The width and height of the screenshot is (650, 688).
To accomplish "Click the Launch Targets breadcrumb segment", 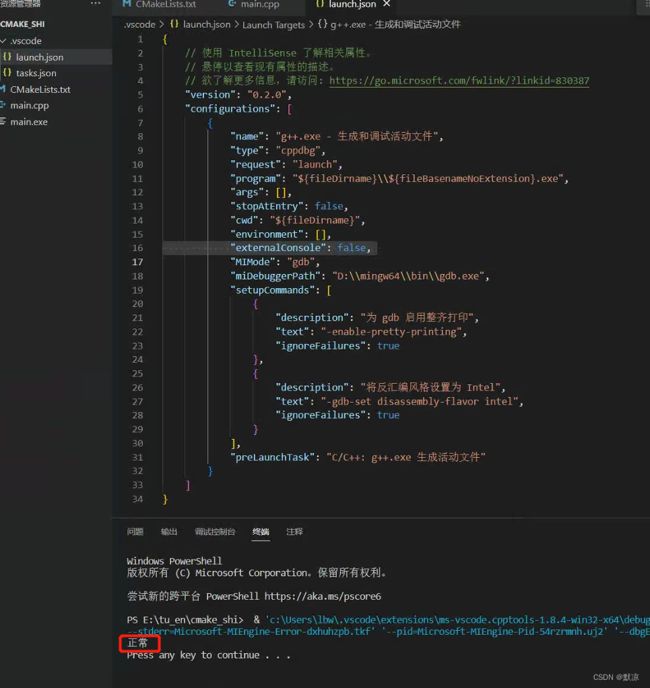I will [x=273, y=25].
